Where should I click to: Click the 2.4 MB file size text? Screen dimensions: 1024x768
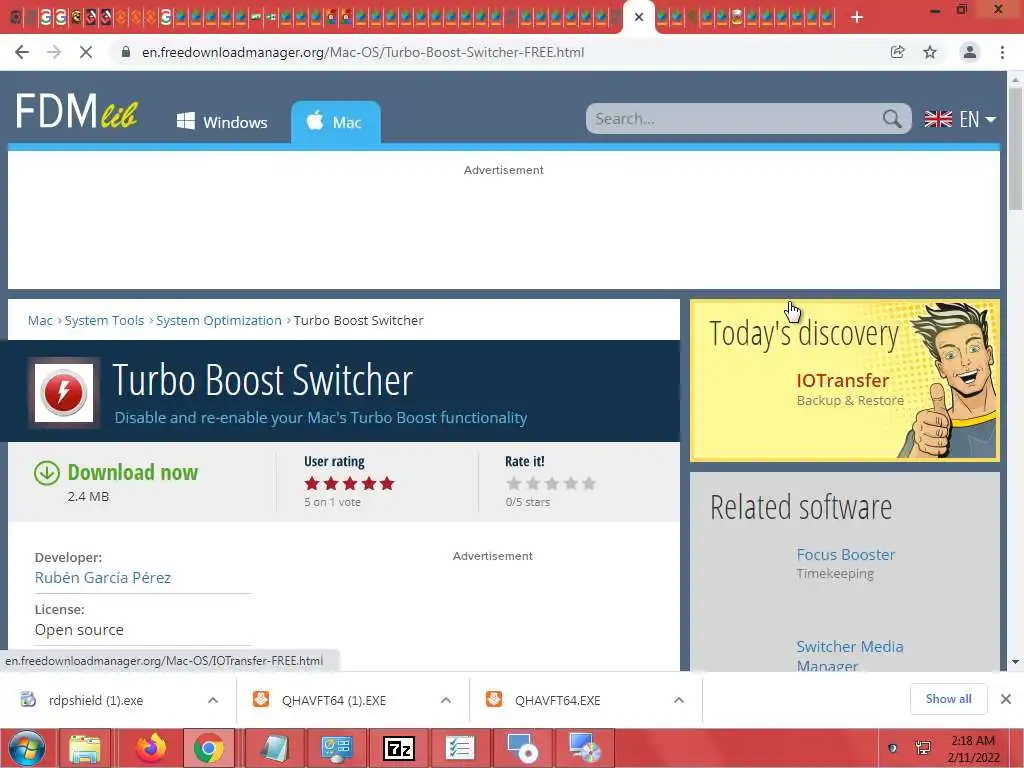tap(88, 496)
